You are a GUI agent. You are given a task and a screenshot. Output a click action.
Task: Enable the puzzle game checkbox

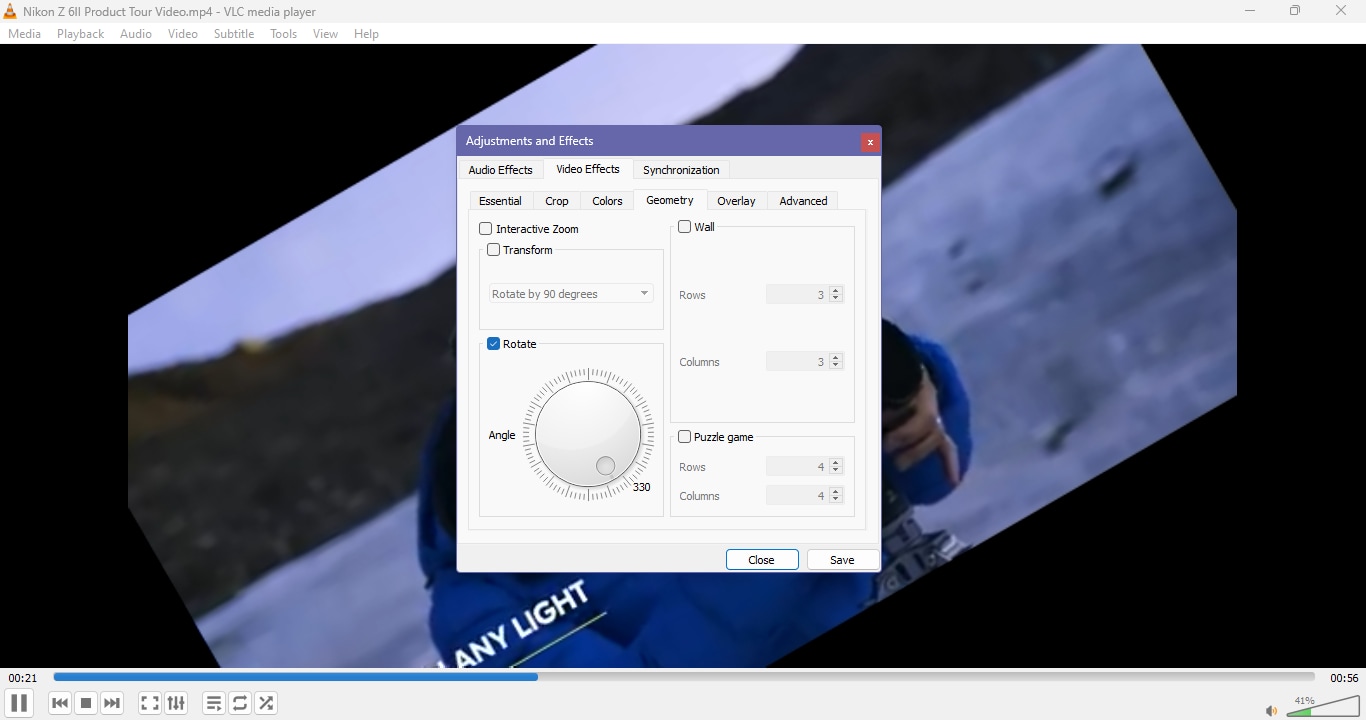[x=685, y=437]
